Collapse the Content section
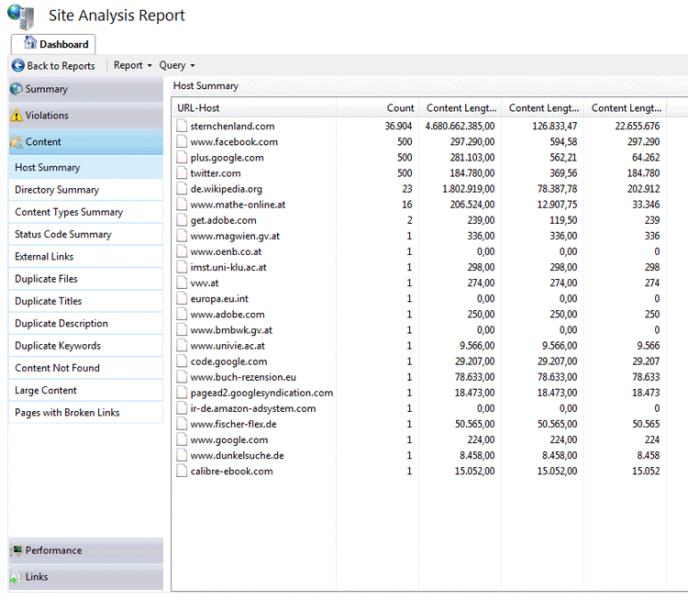 coord(86,142)
